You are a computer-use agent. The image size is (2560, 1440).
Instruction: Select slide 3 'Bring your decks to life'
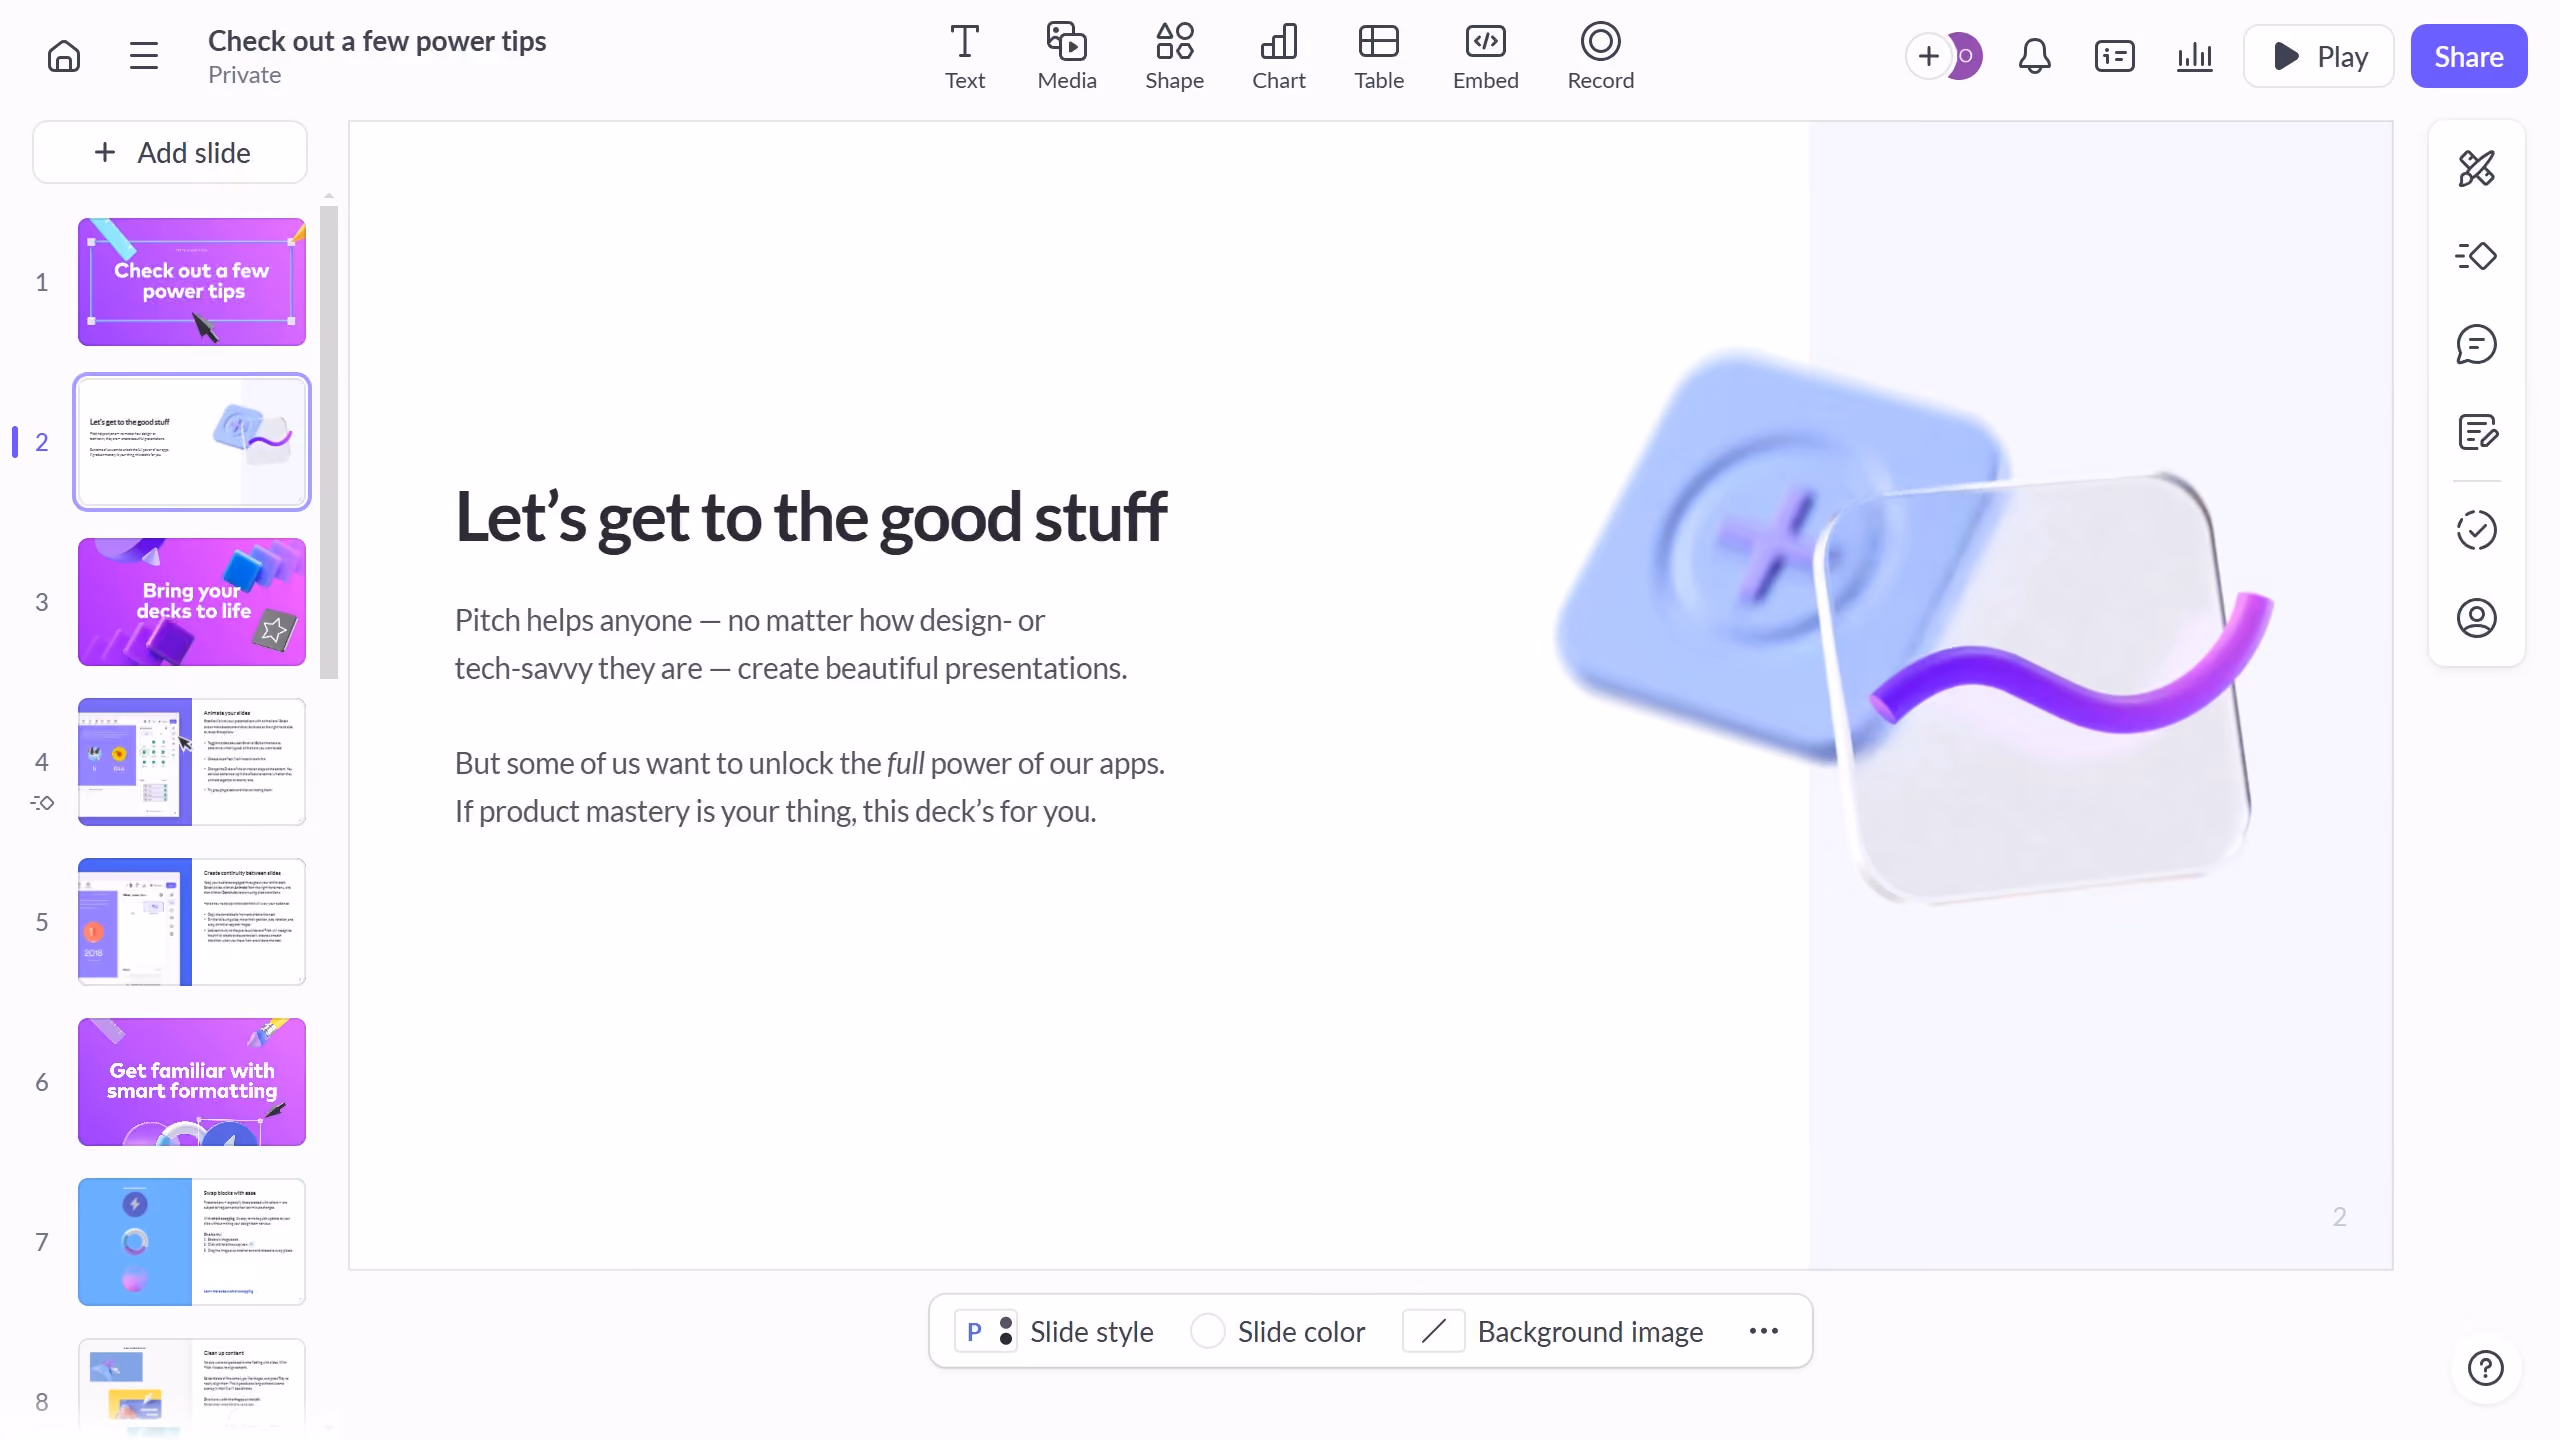point(192,602)
